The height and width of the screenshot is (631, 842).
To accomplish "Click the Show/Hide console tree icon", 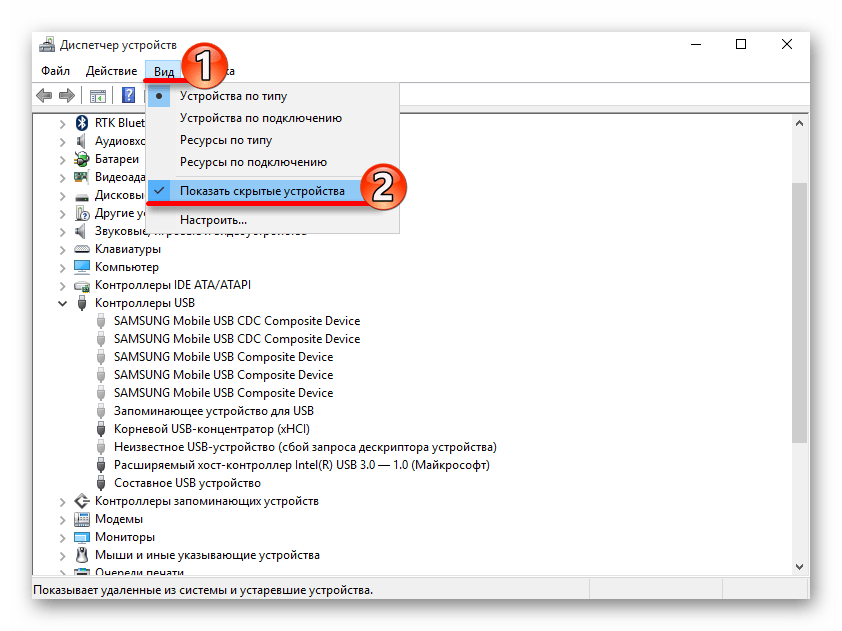I will point(98,96).
